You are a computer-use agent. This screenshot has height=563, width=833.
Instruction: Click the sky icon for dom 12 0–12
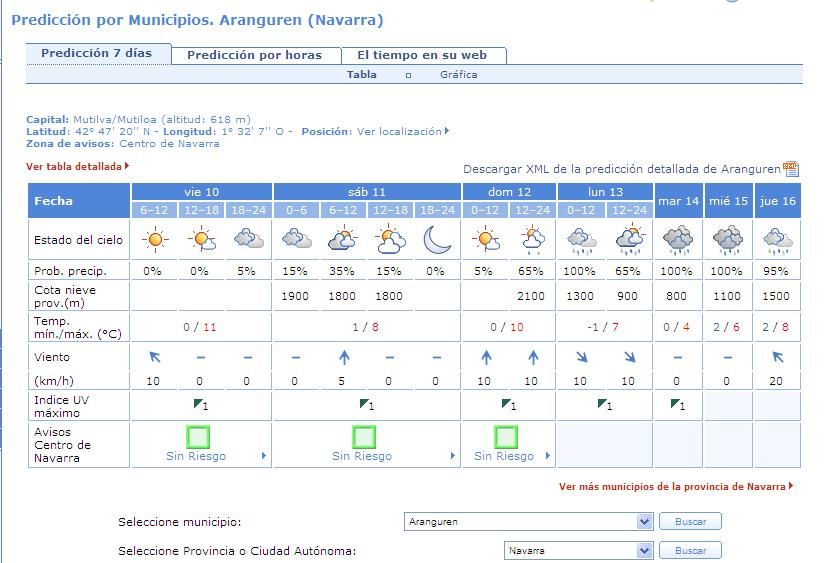pyautogui.click(x=486, y=239)
